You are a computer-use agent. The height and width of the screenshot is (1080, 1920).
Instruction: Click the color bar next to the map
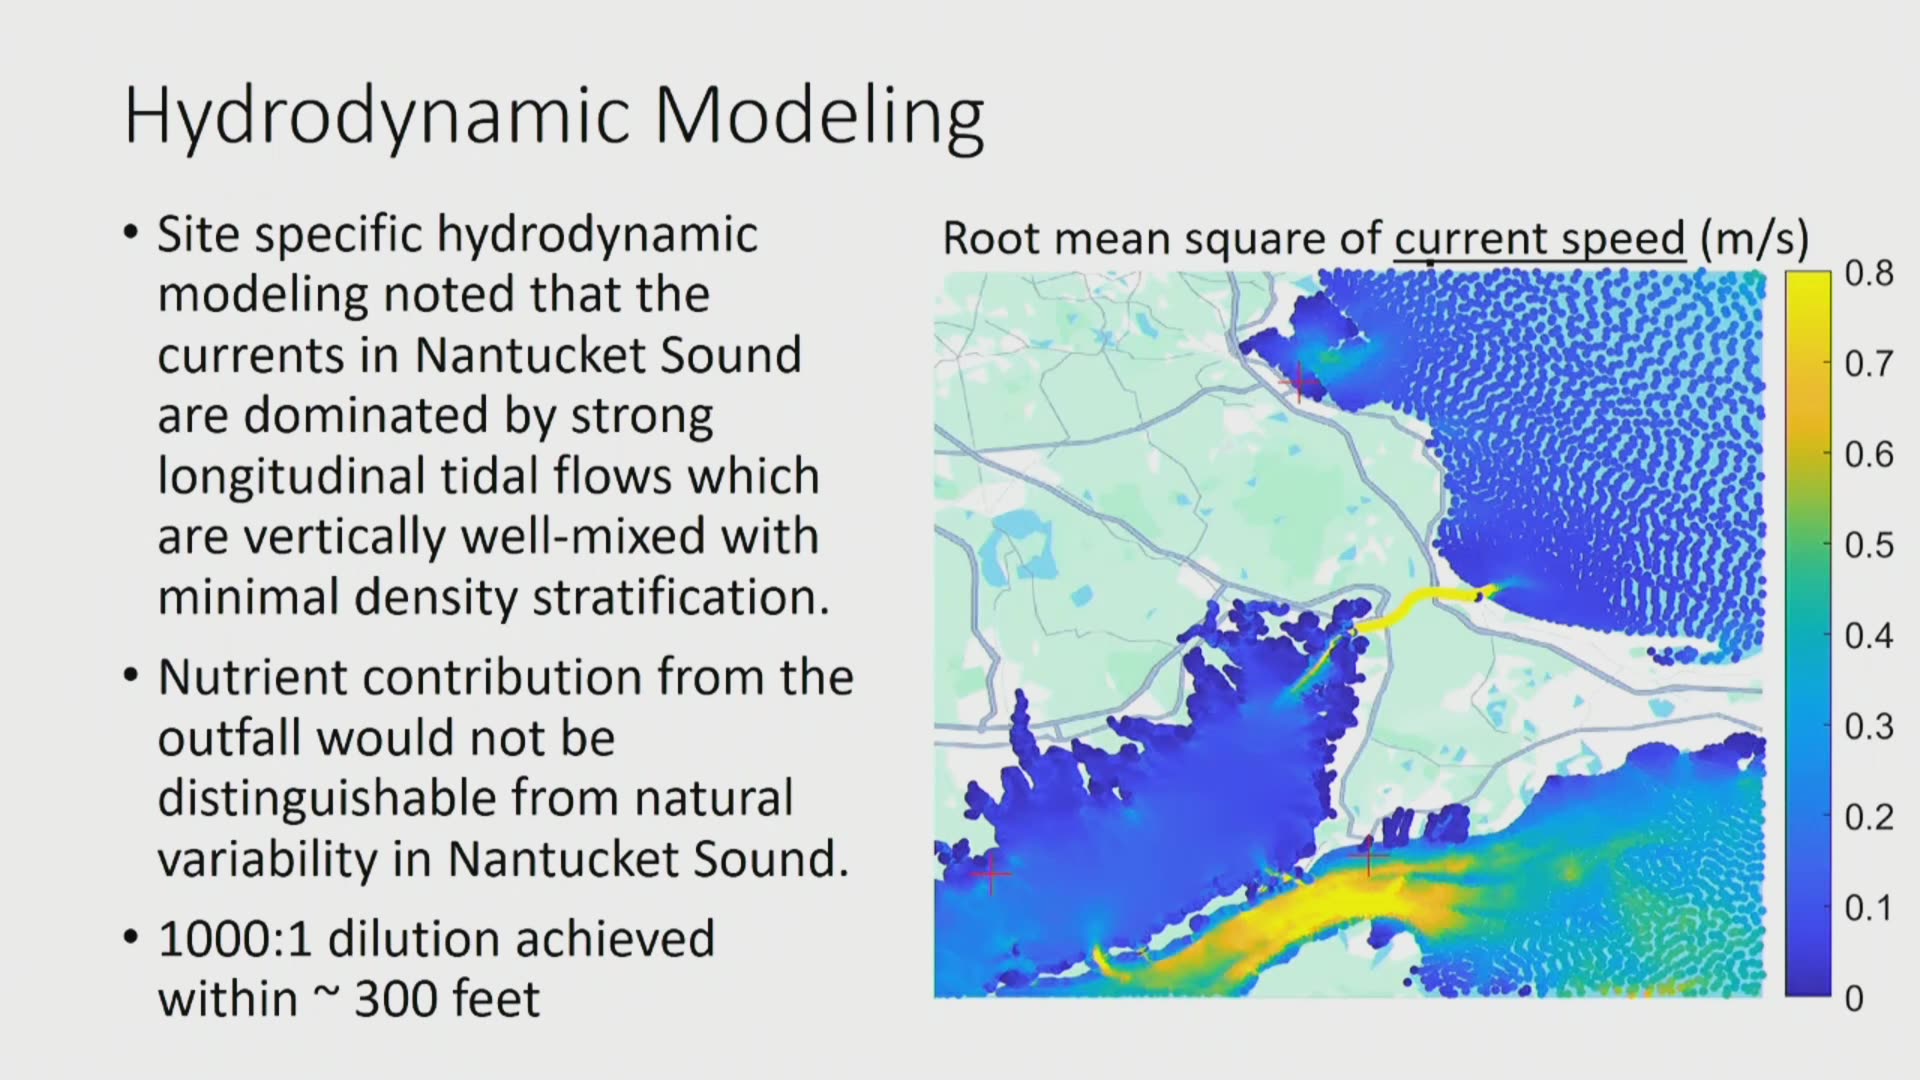(1808, 634)
